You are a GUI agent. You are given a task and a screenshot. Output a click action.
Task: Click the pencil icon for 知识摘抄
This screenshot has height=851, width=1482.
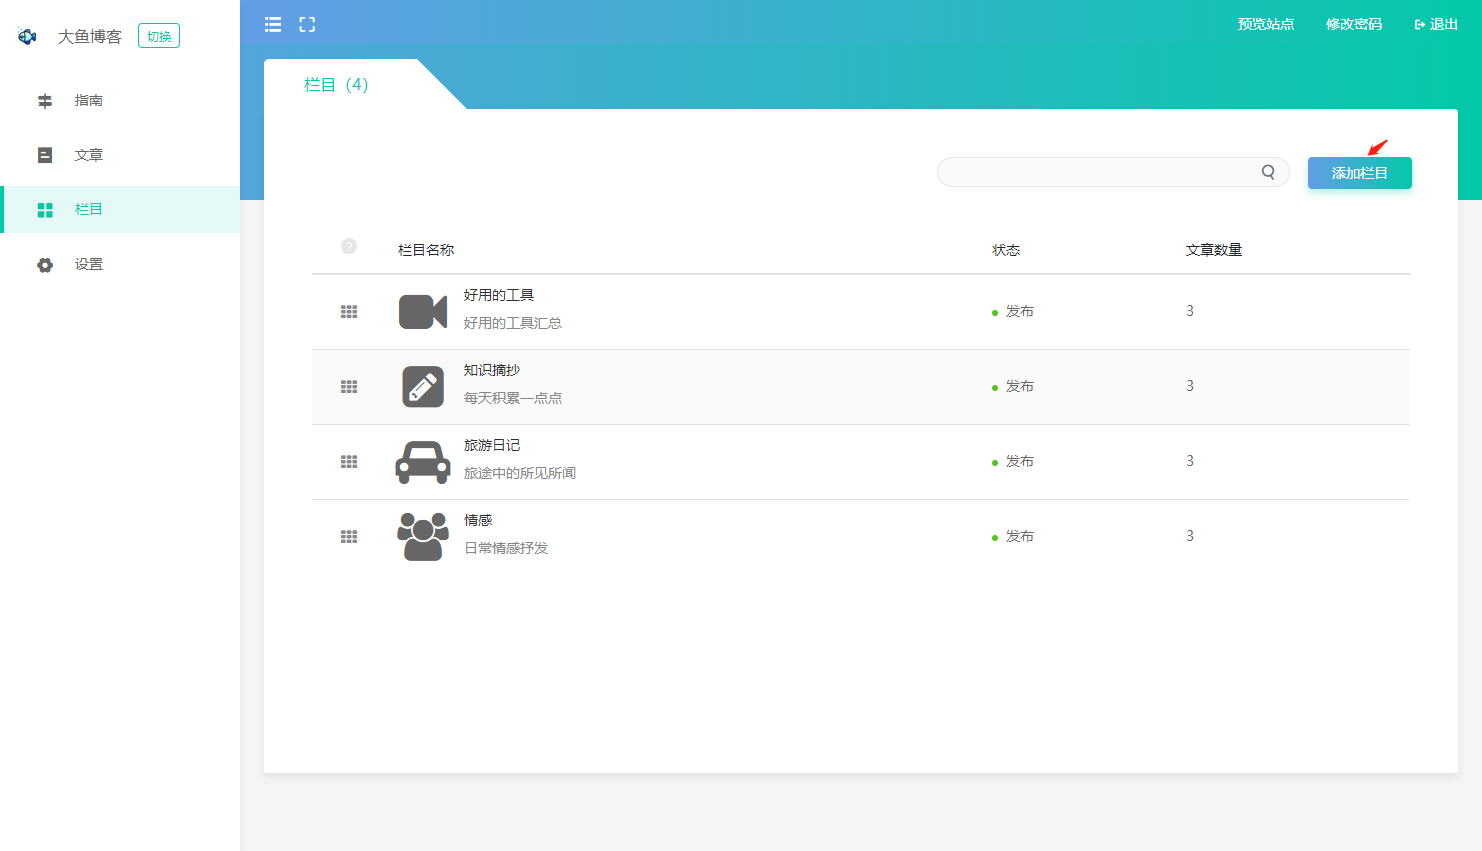(x=423, y=387)
